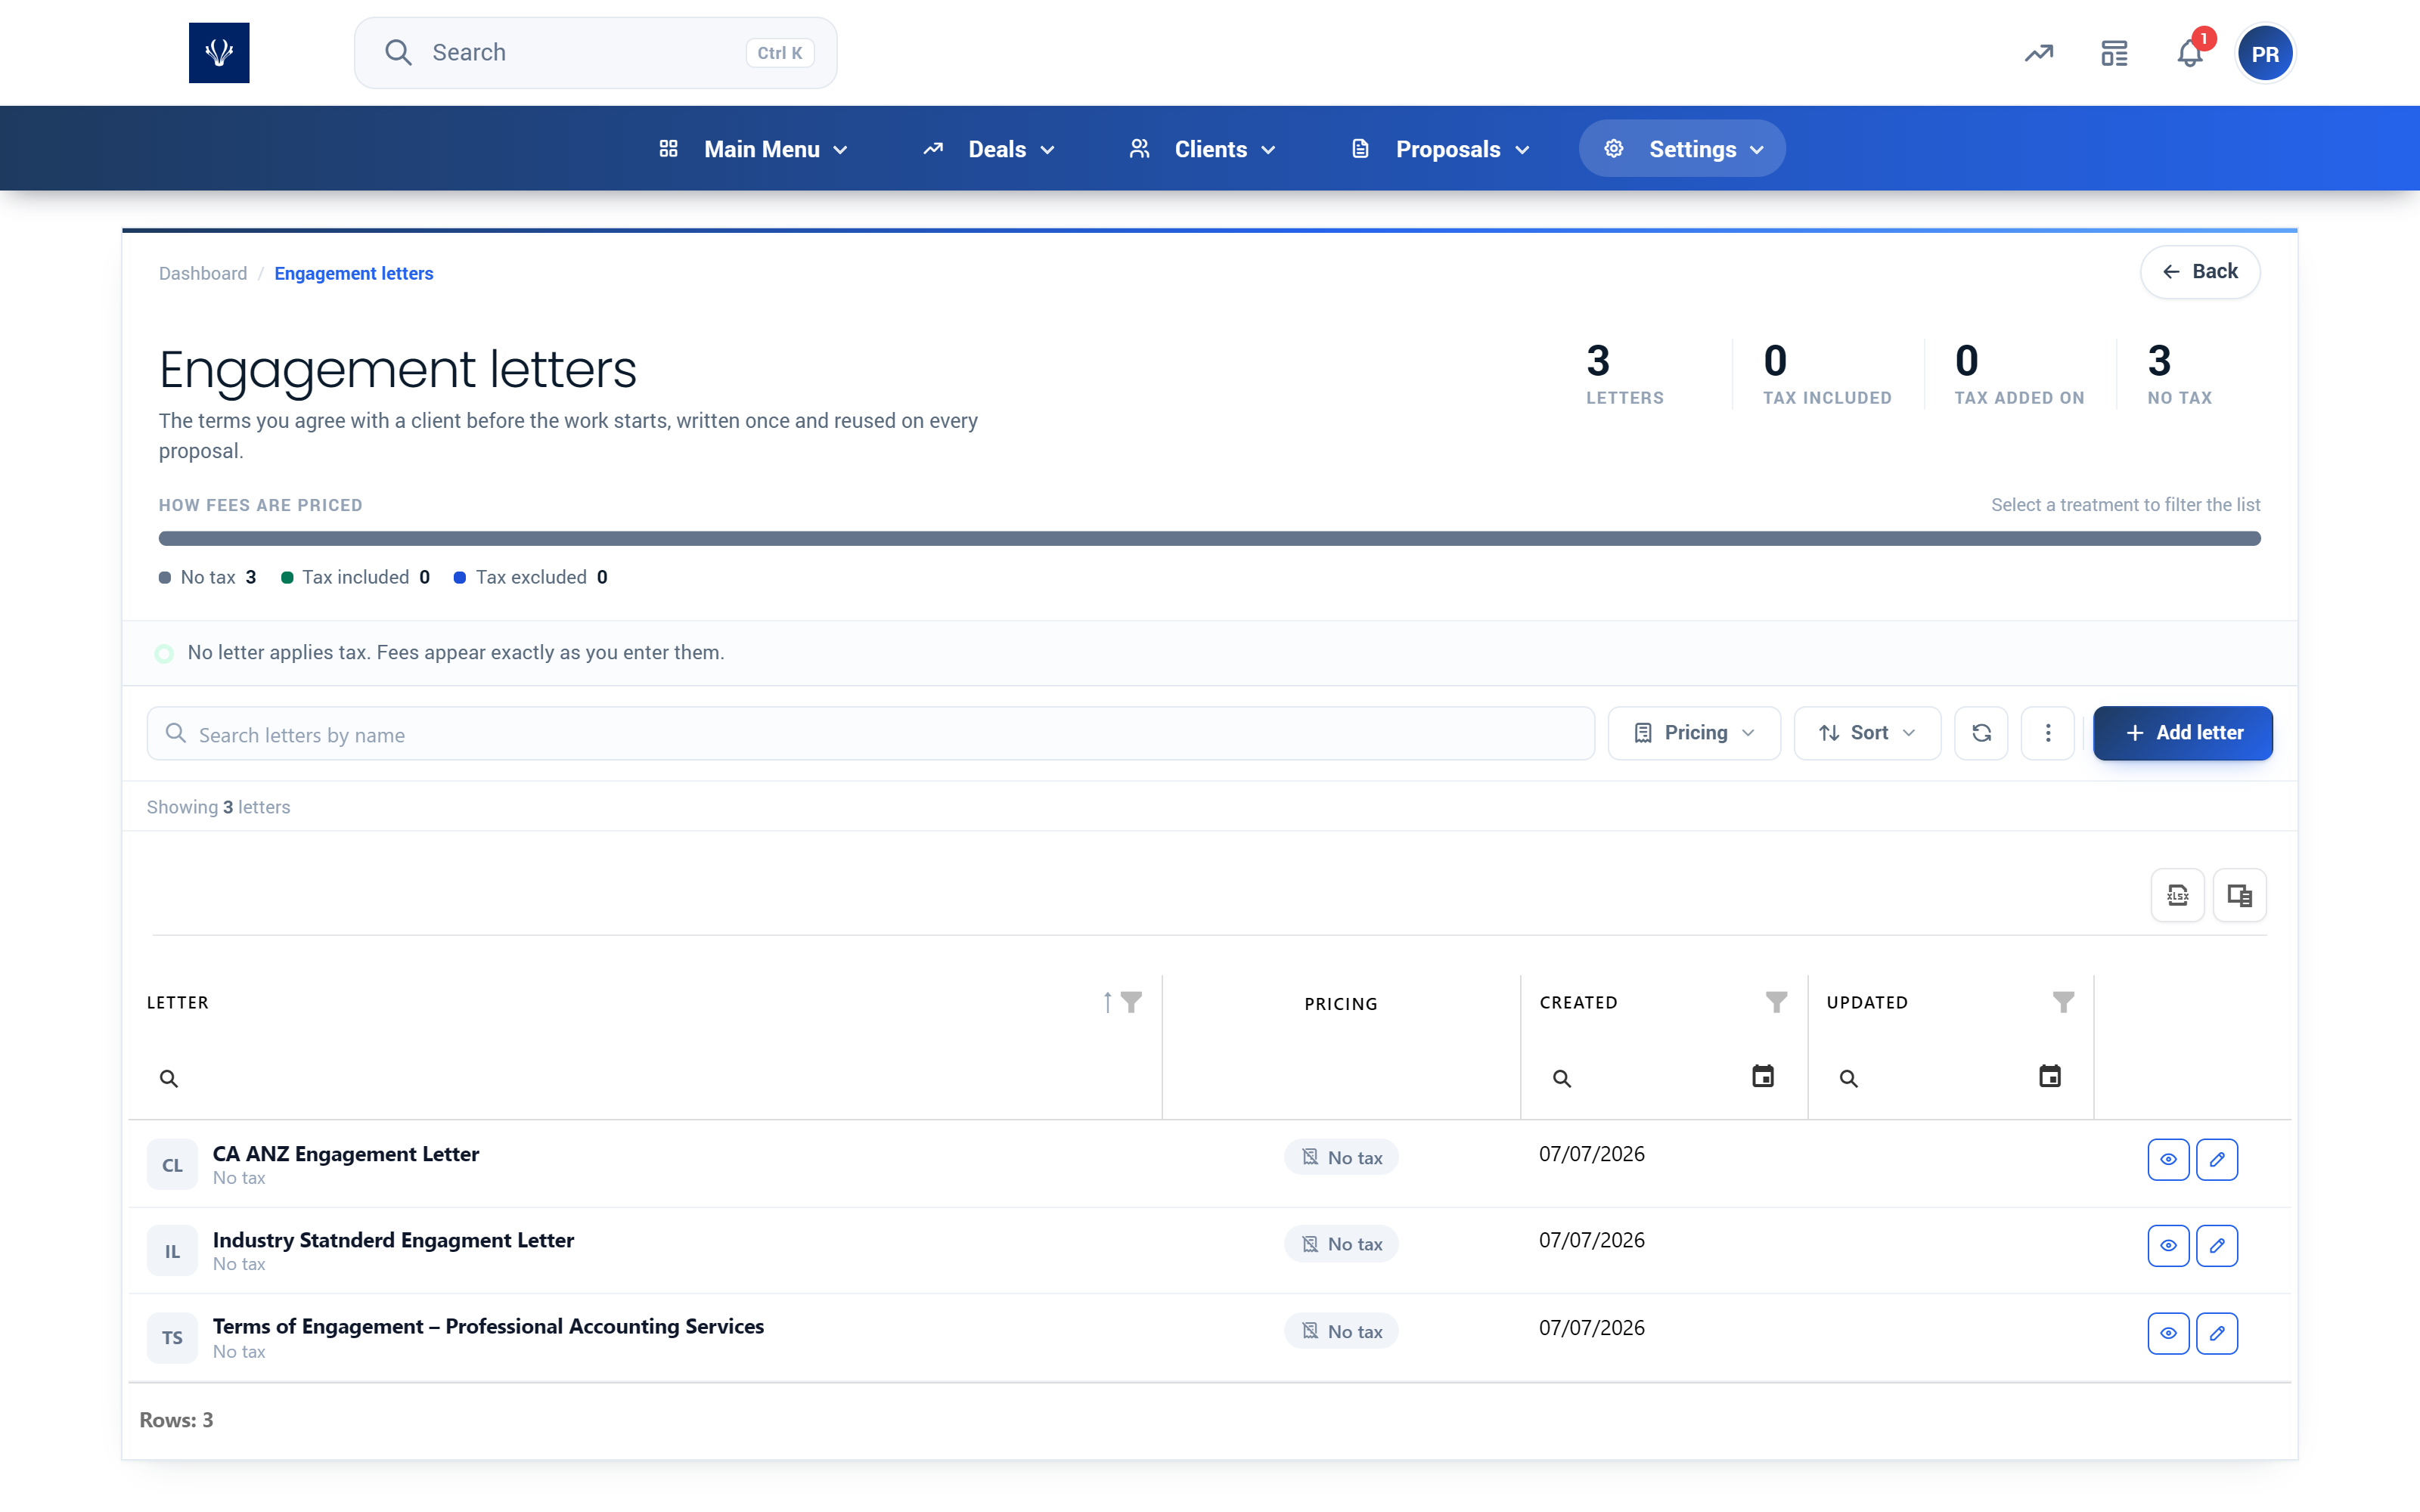
Task: Refresh the letters list
Action: point(1981,733)
